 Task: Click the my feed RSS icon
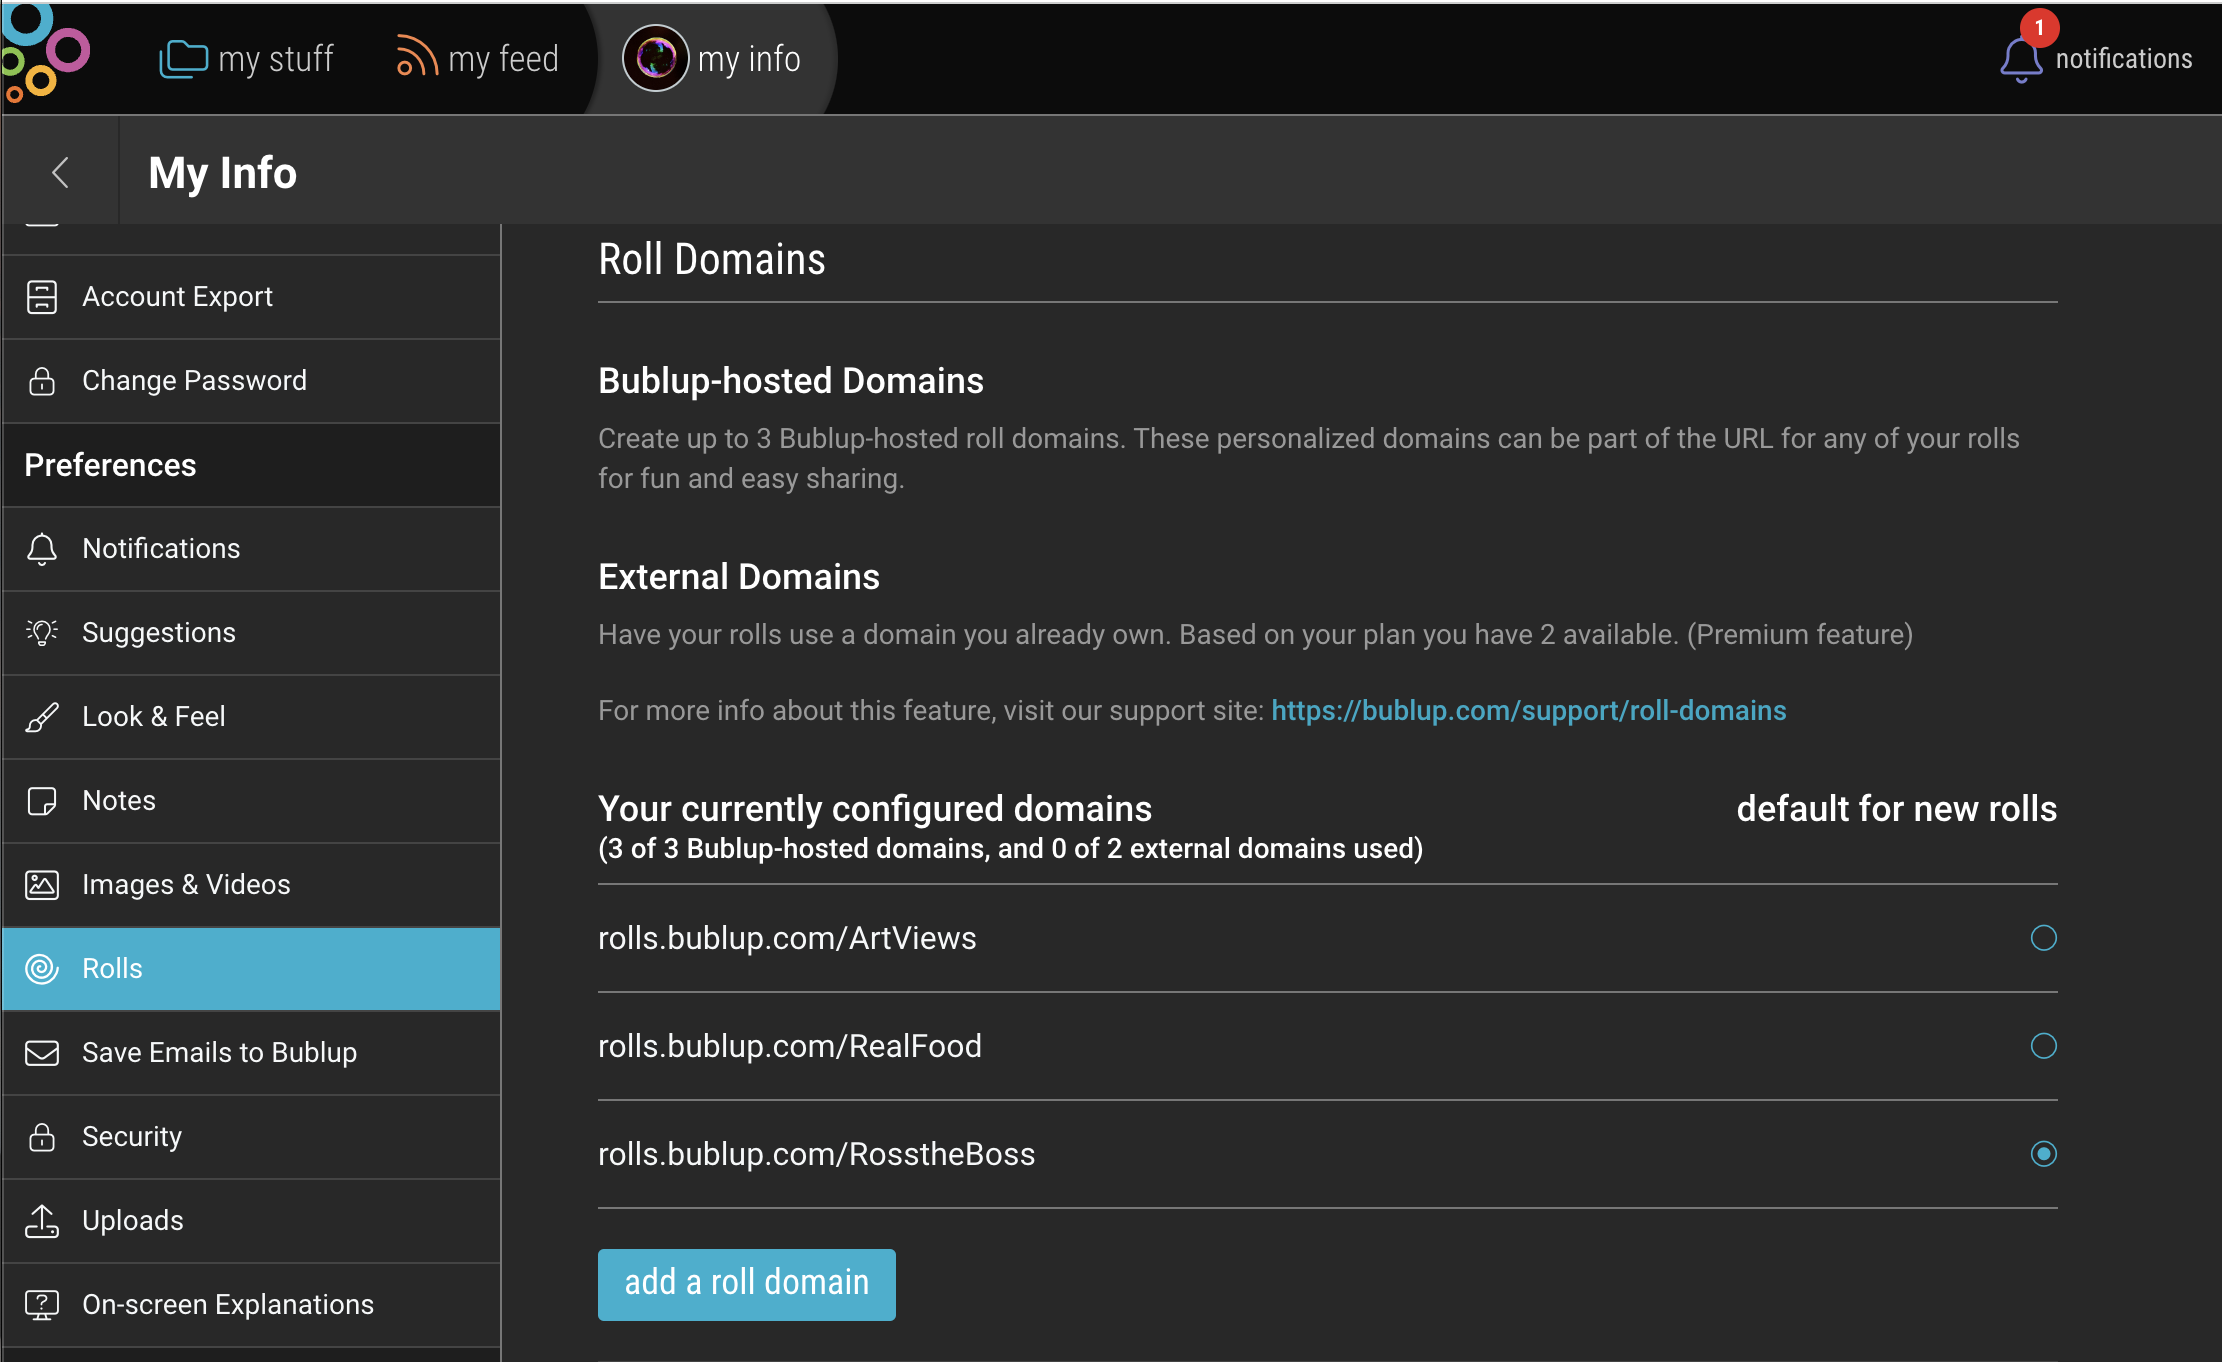[417, 56]
